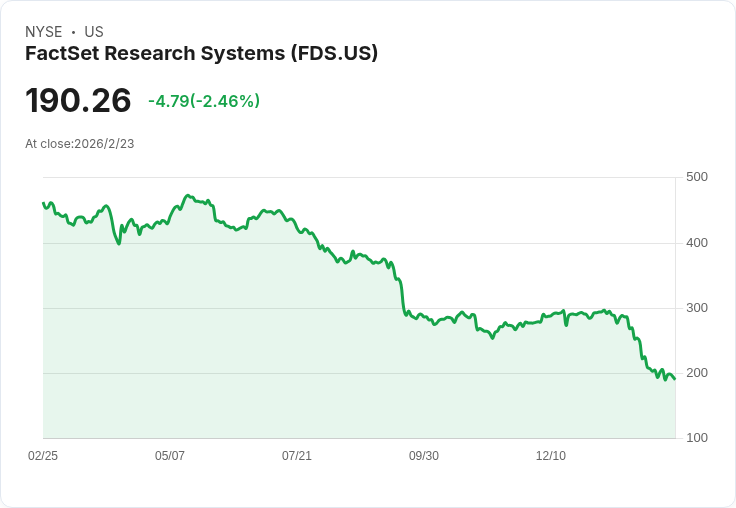Click the At close:2026/2/23 timestamp

(x=80, y=144)
